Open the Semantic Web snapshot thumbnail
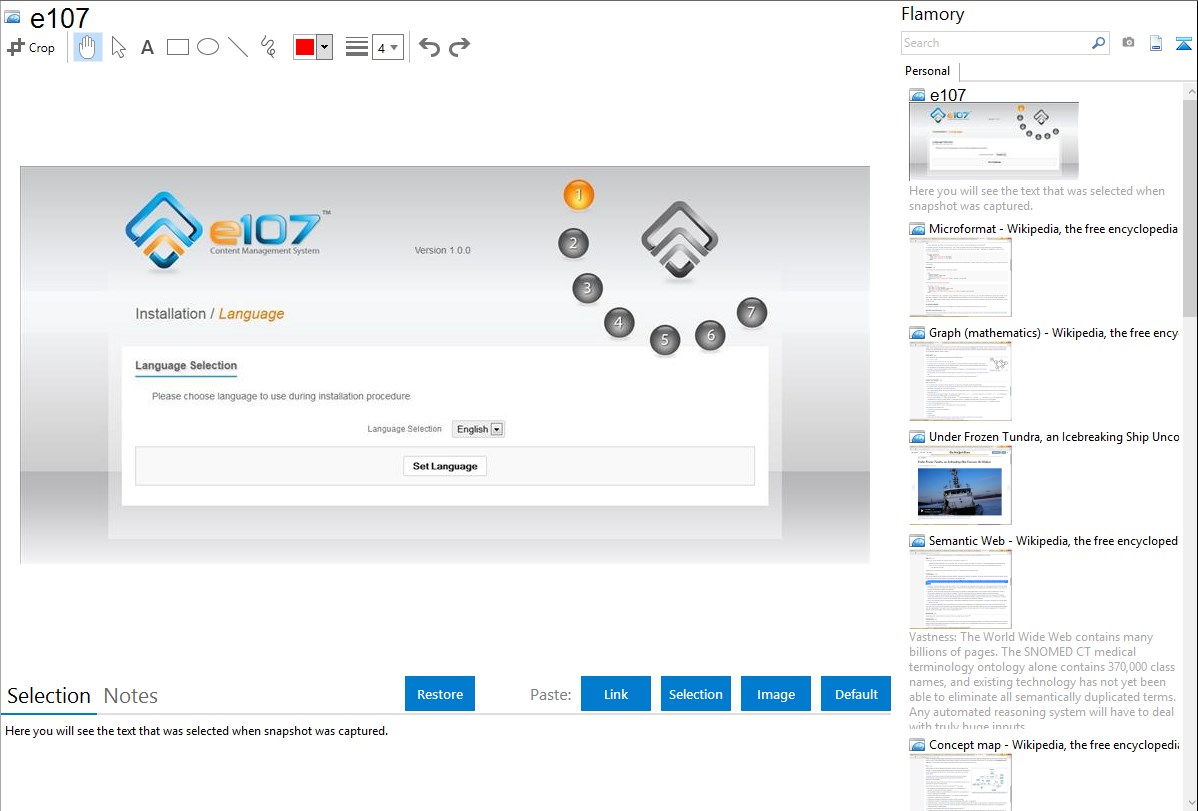Viewport: 1198px width, 811px height. click(x=960, y=589)
